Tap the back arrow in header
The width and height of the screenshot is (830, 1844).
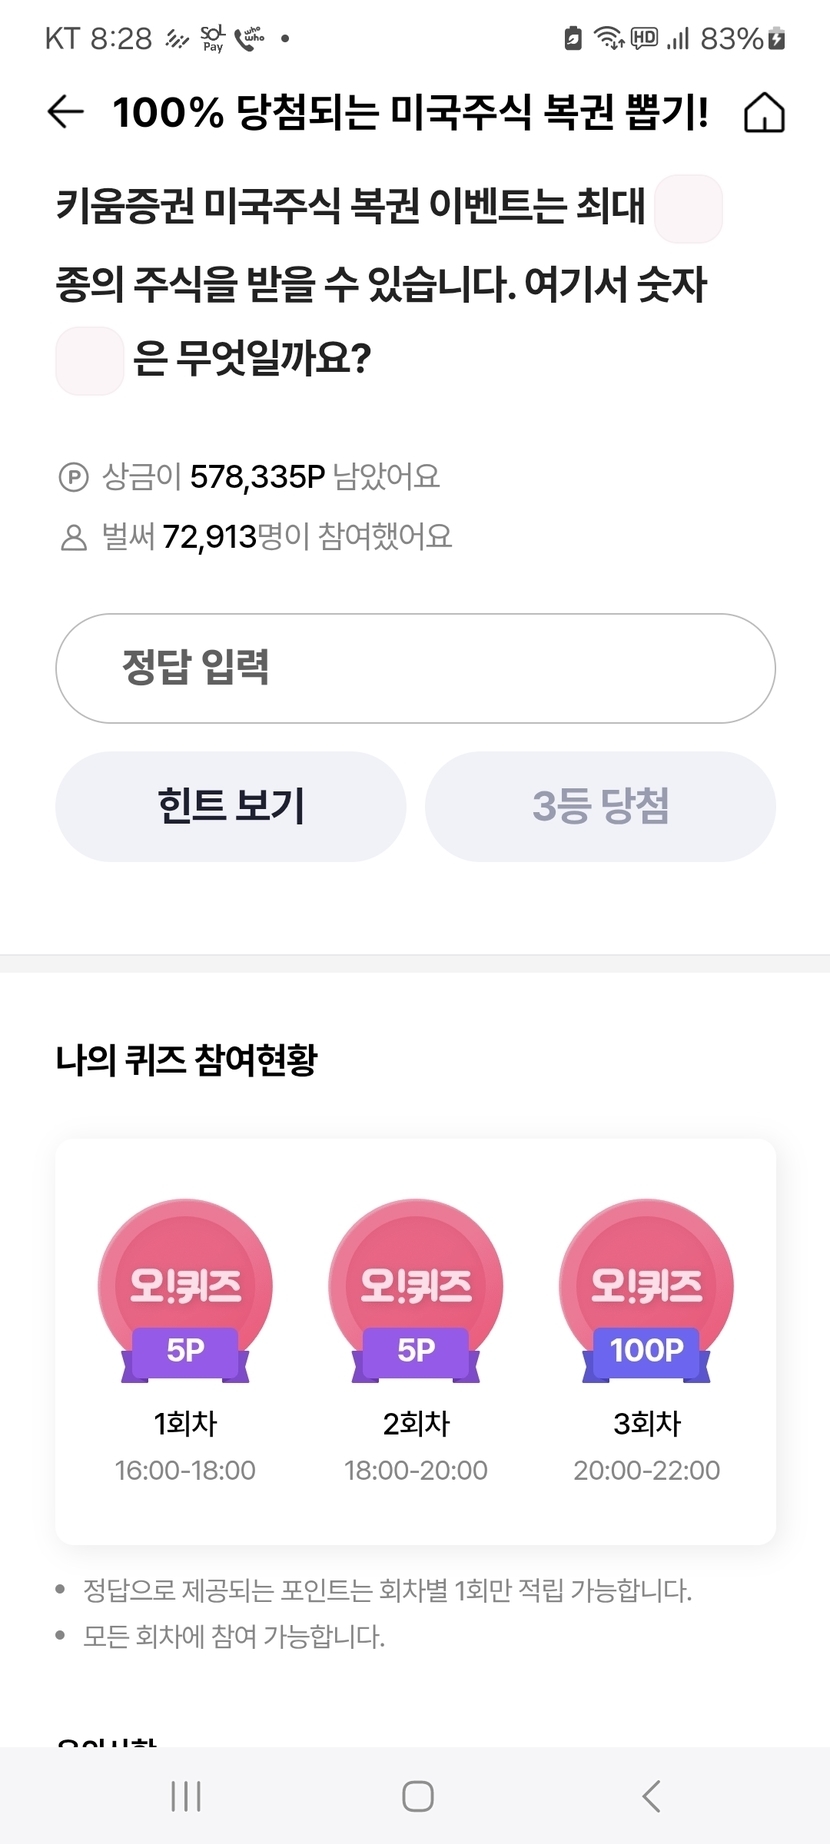click(66, 112)
